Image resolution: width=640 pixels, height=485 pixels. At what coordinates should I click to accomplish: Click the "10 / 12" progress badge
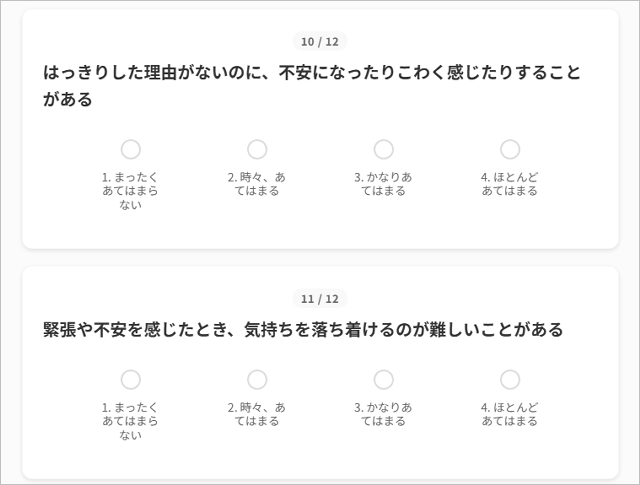click(320, 42)
